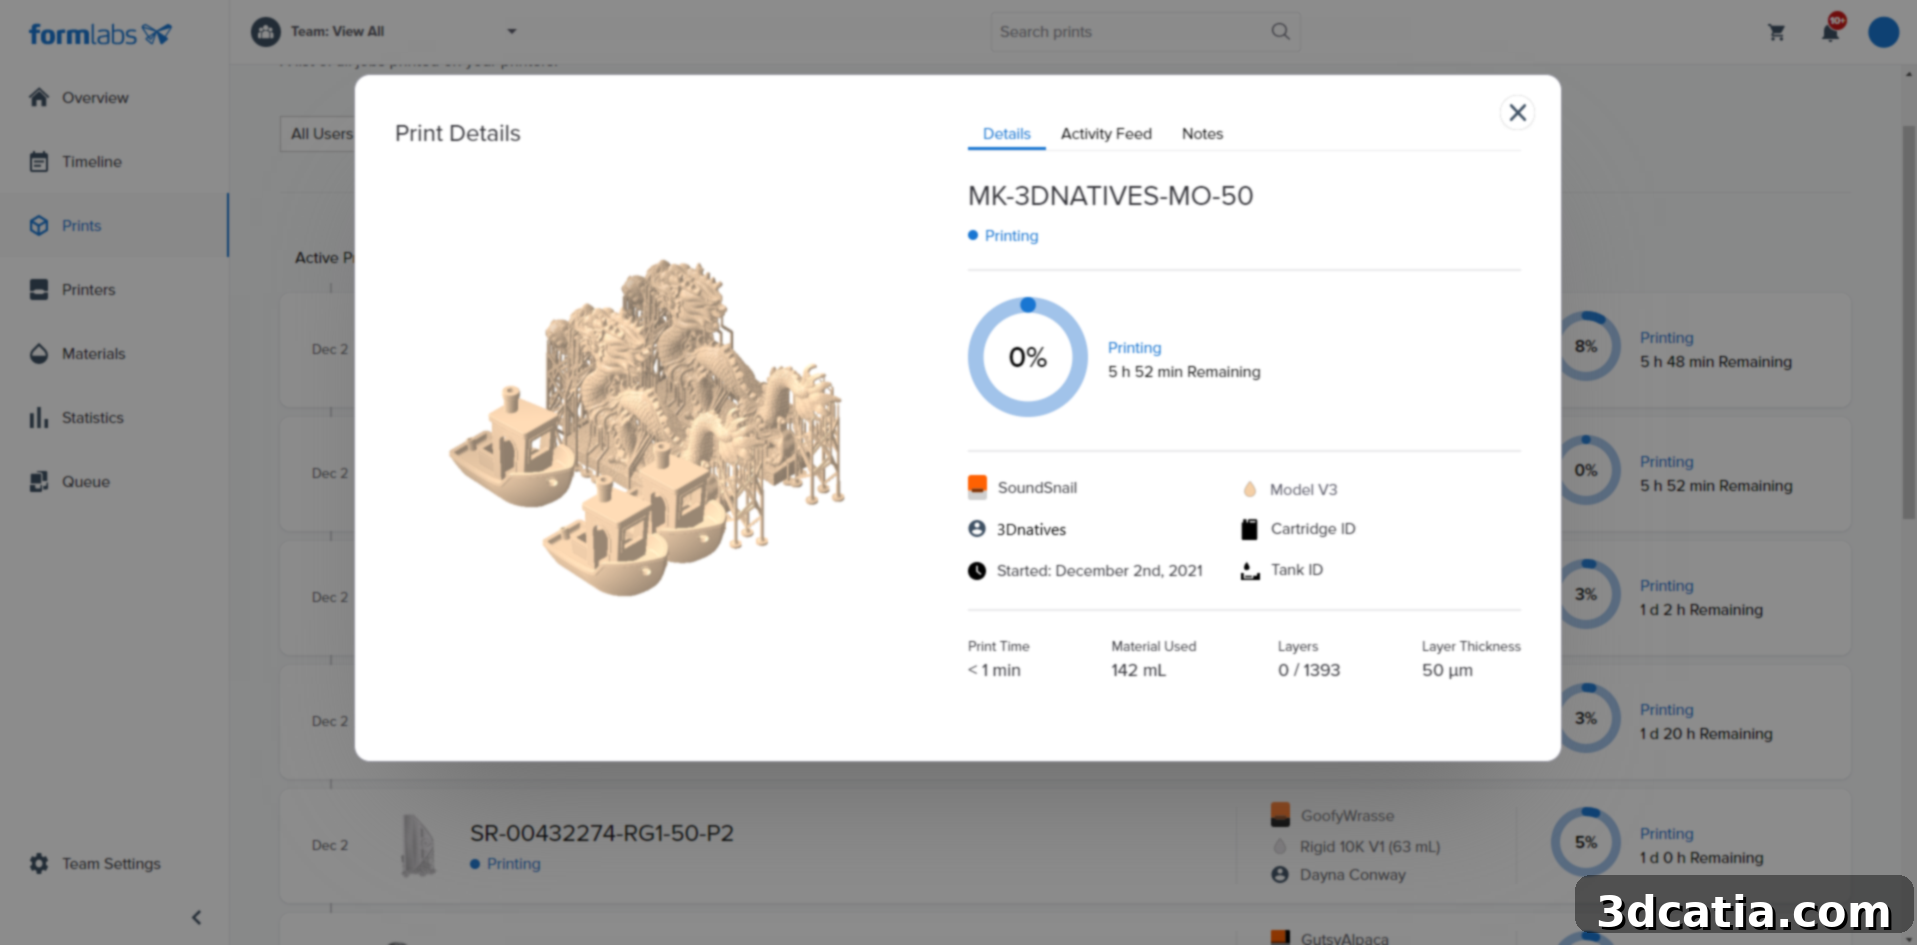Open the Printers icon in sidebar
Screen dimensions: 1917x945
(39, 289)
